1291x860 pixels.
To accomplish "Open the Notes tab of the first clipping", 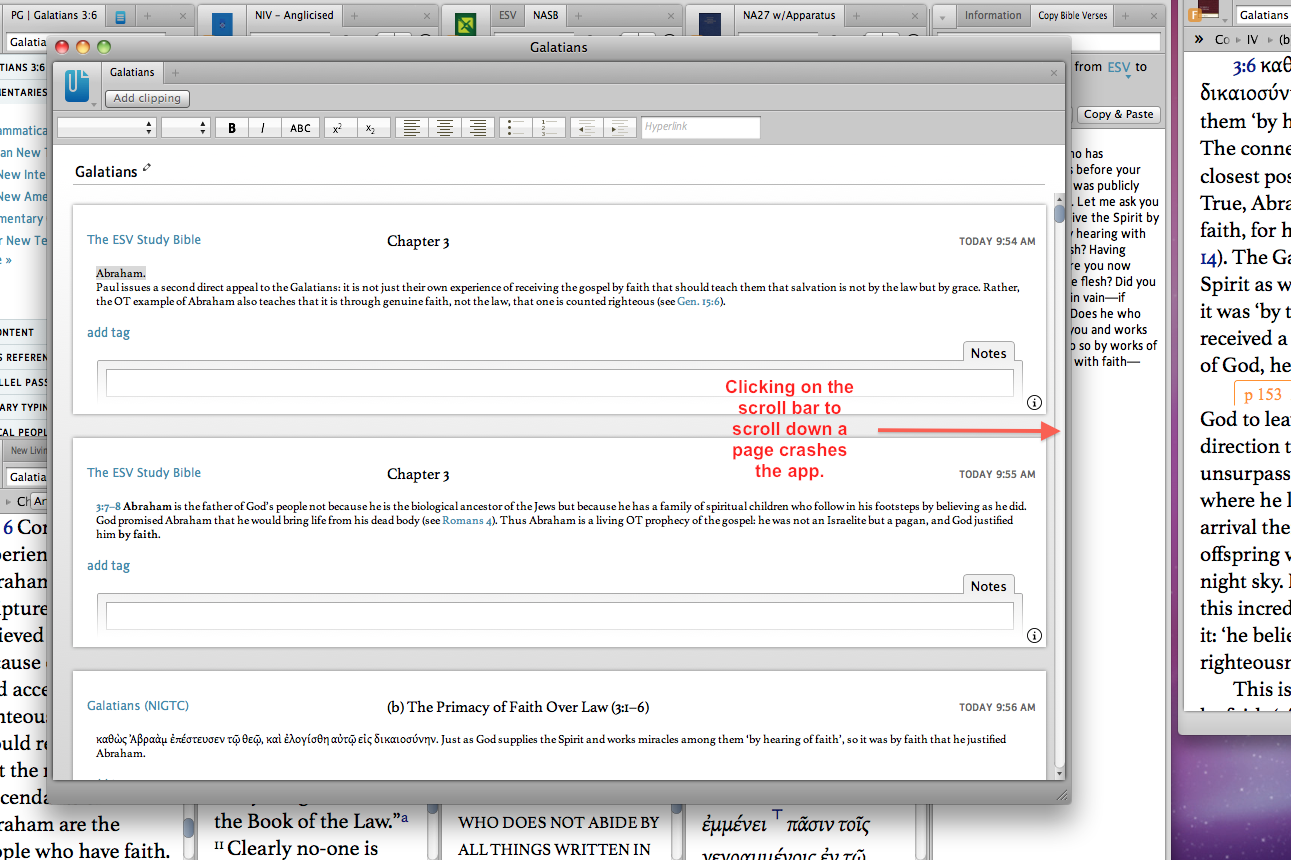I will pos(988,353).
